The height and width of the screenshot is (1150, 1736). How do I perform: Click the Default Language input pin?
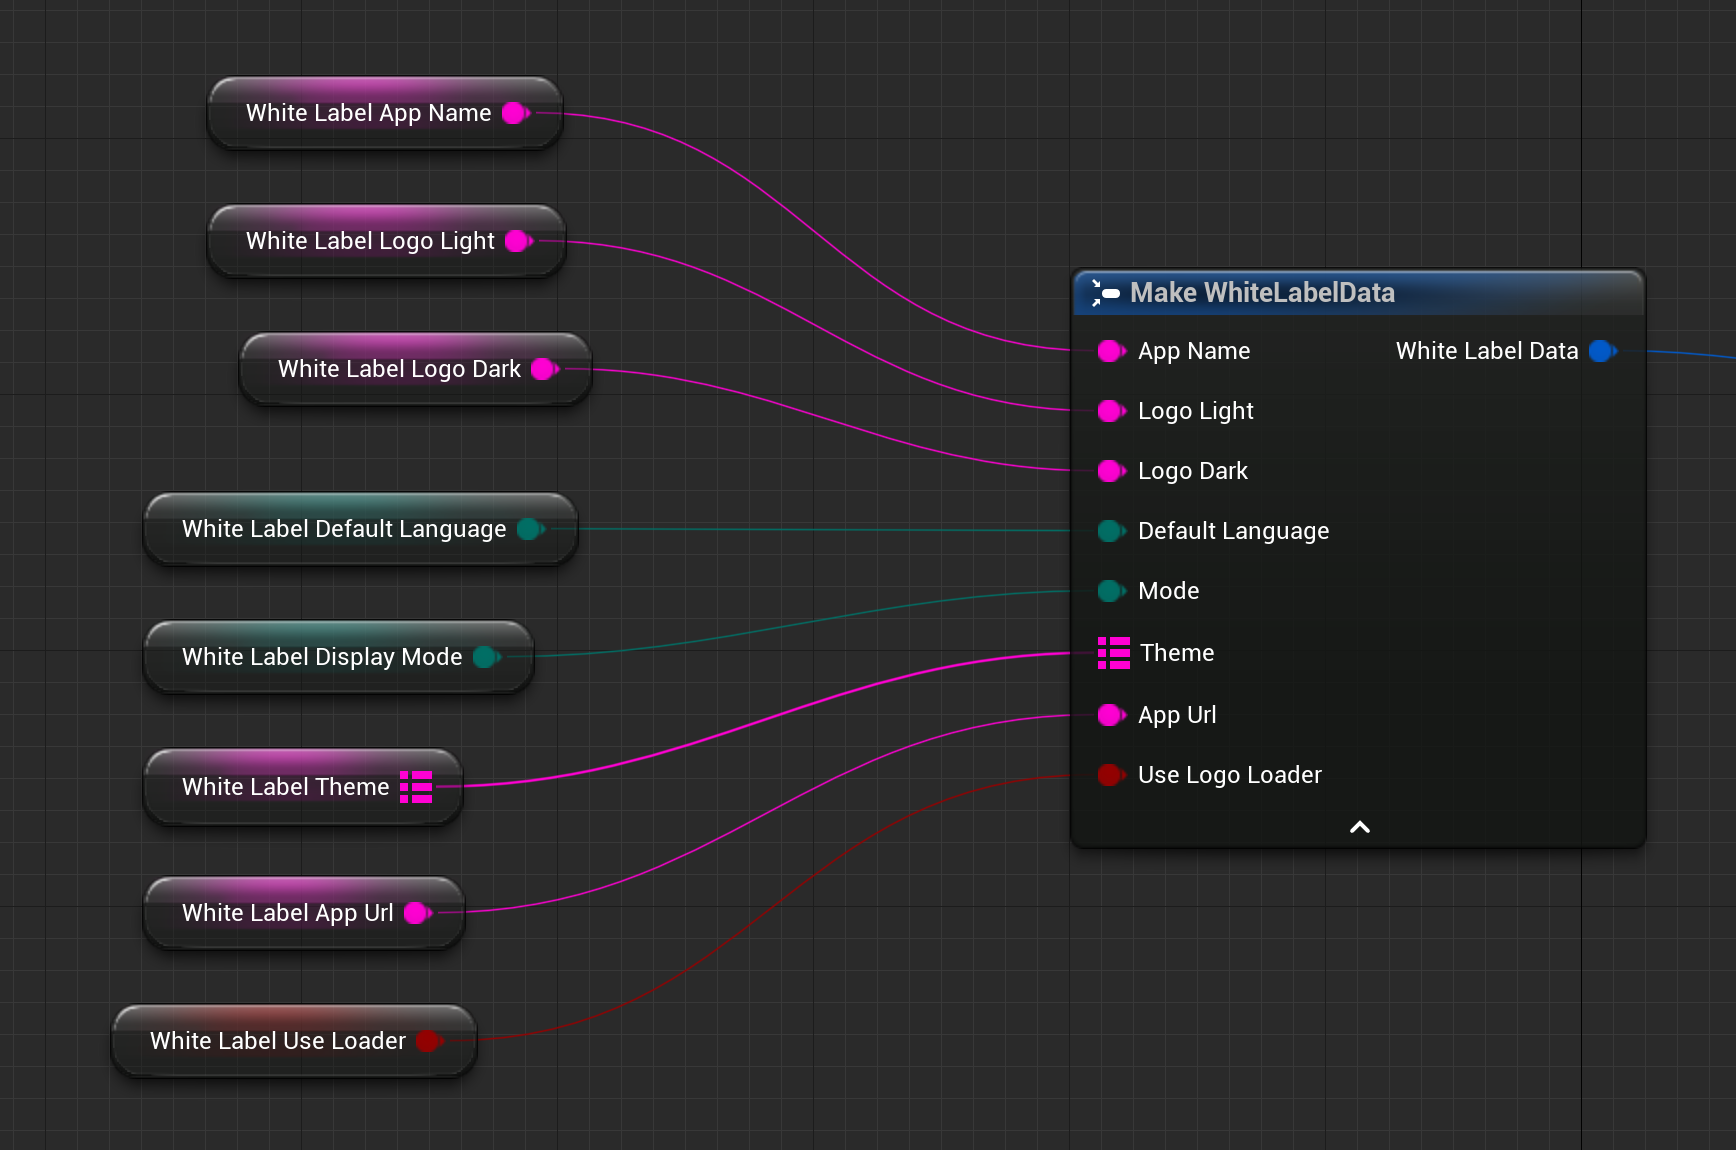[1110, 531]
